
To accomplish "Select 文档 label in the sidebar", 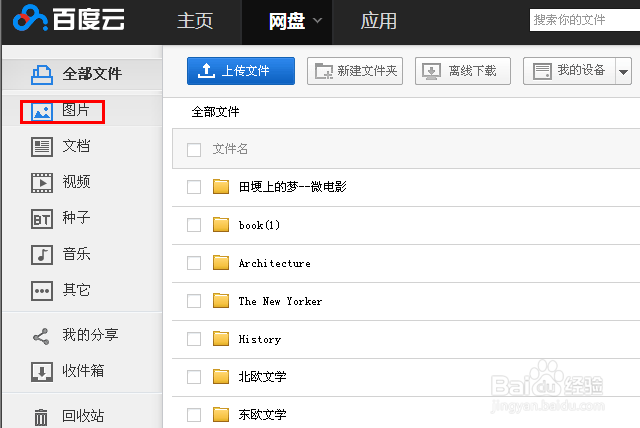I will [76, 146].
